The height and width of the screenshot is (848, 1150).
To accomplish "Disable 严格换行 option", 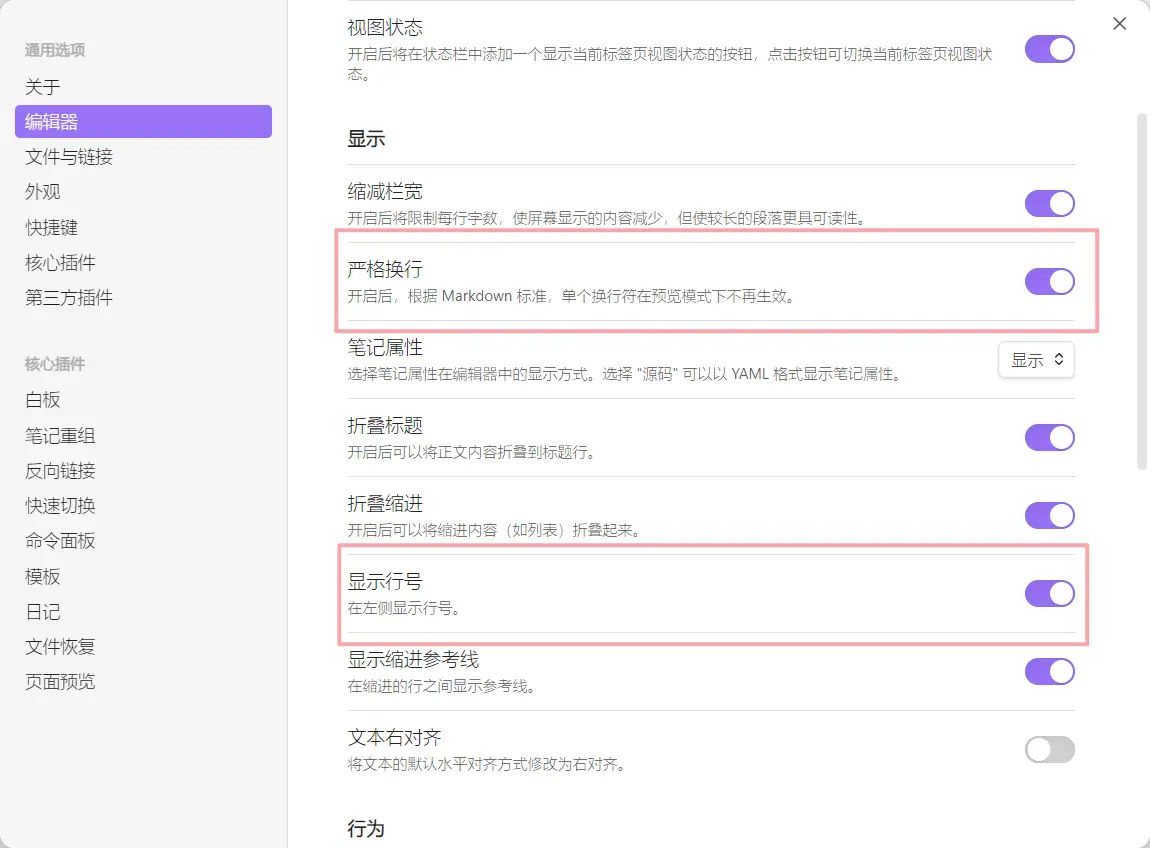I will pyautogui.click(x=1049, y=281).
